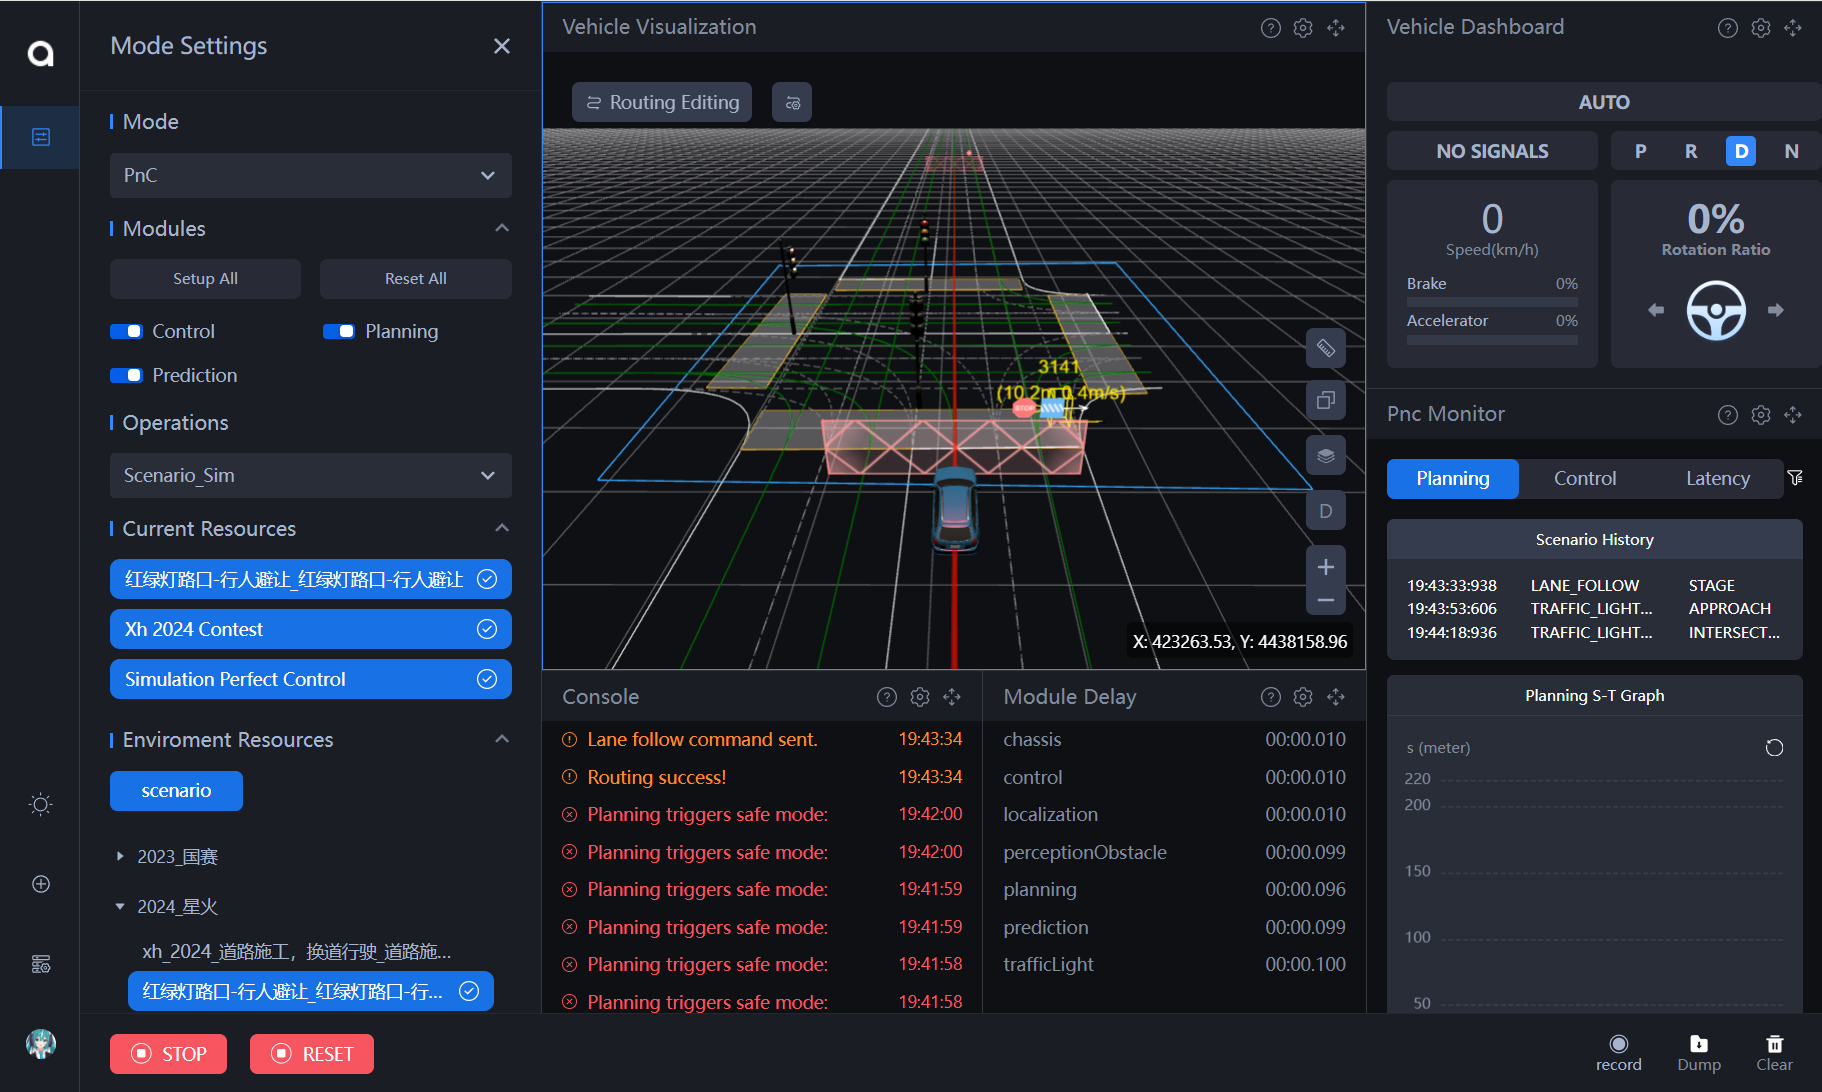
Task: Refresh the Planning S-T Graph
Action: [x=1774, y=748]
